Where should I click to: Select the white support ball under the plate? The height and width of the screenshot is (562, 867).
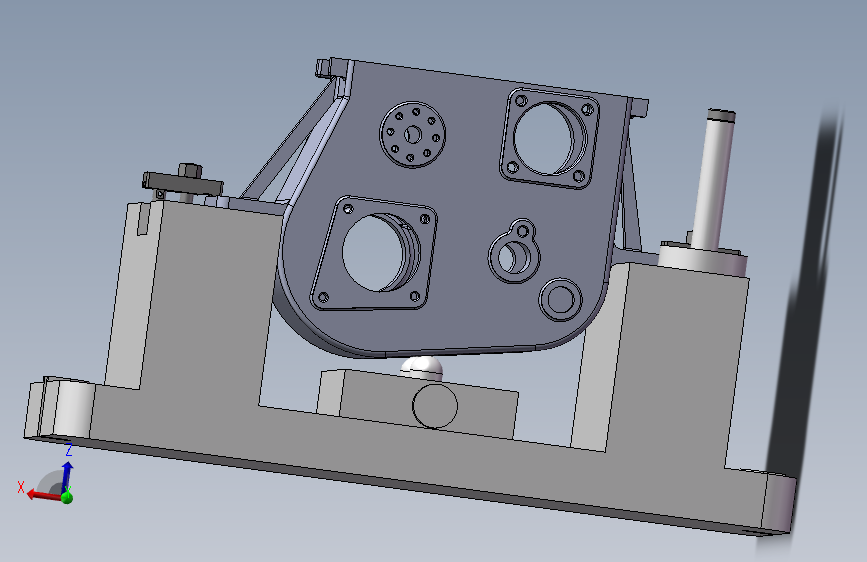point(422,368)
